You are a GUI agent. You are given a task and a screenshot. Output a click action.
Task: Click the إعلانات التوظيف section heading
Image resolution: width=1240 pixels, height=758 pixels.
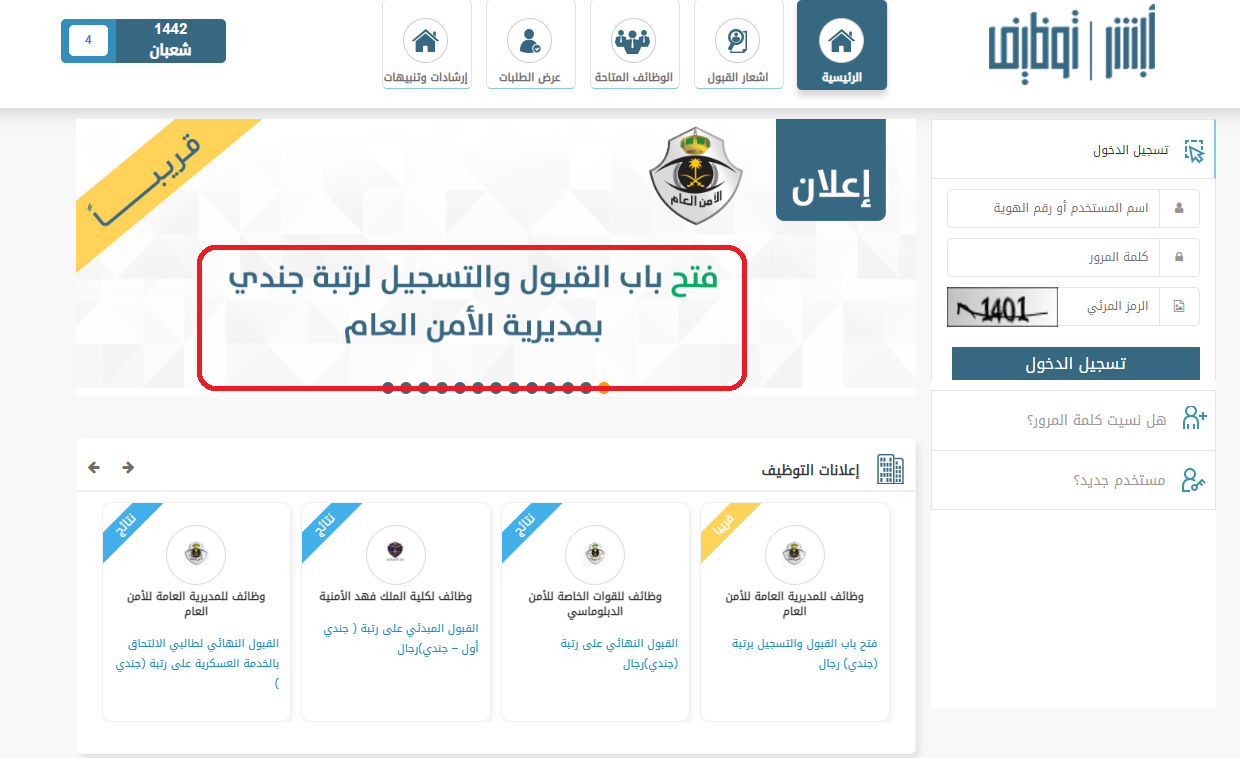pos(810,470)
